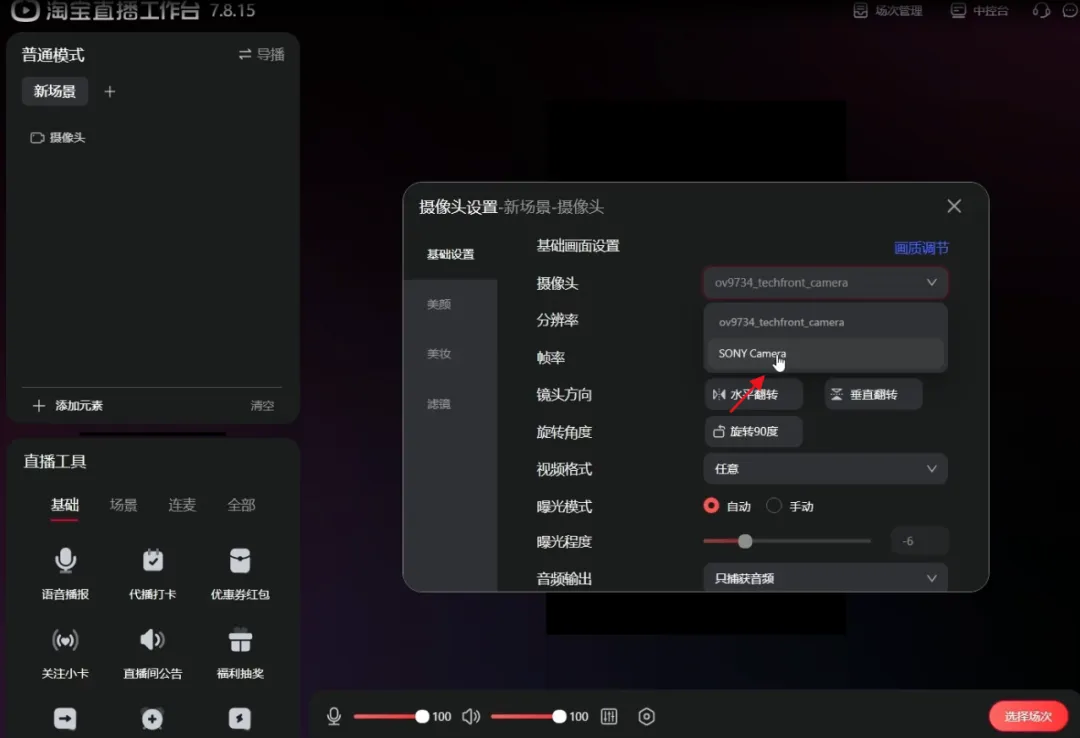Switch to the 美颜 beauty tab
The height and width of the screenshot is (738, 1080).
point(438,304)
